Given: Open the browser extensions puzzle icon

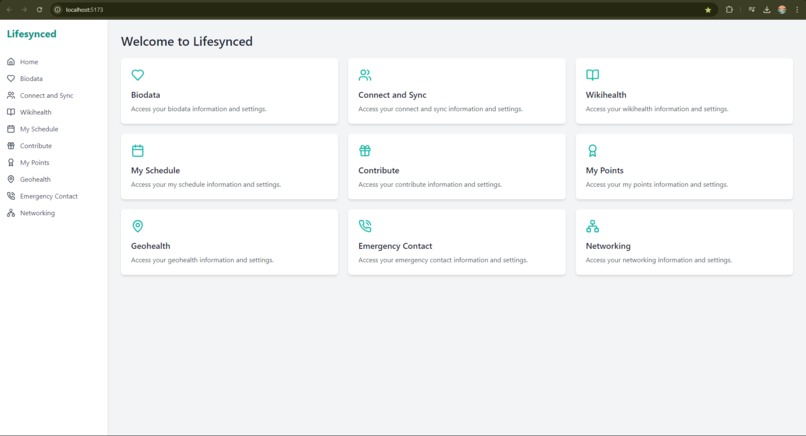Looking at the screenshot, I should tap(729, 9).
